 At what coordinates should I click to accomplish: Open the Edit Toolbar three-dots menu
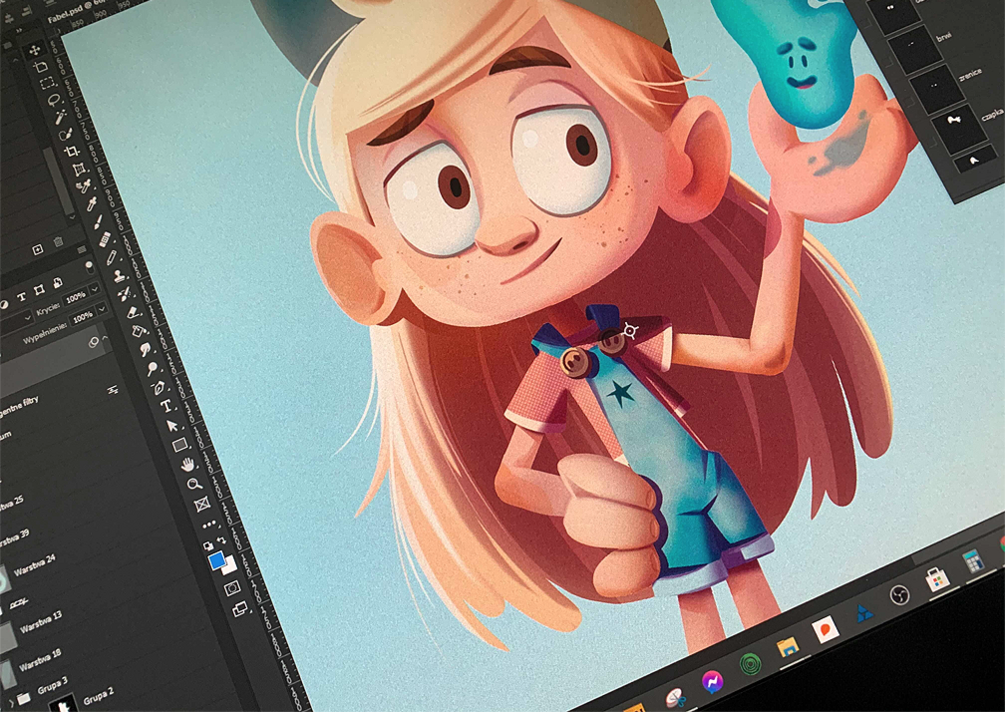(209, 525)
